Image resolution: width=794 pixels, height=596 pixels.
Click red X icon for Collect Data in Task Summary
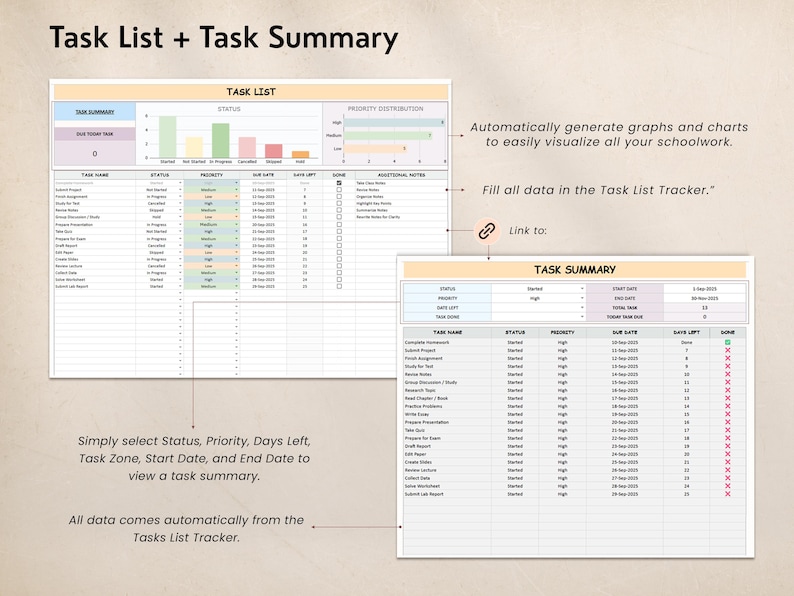coord(728,478)
